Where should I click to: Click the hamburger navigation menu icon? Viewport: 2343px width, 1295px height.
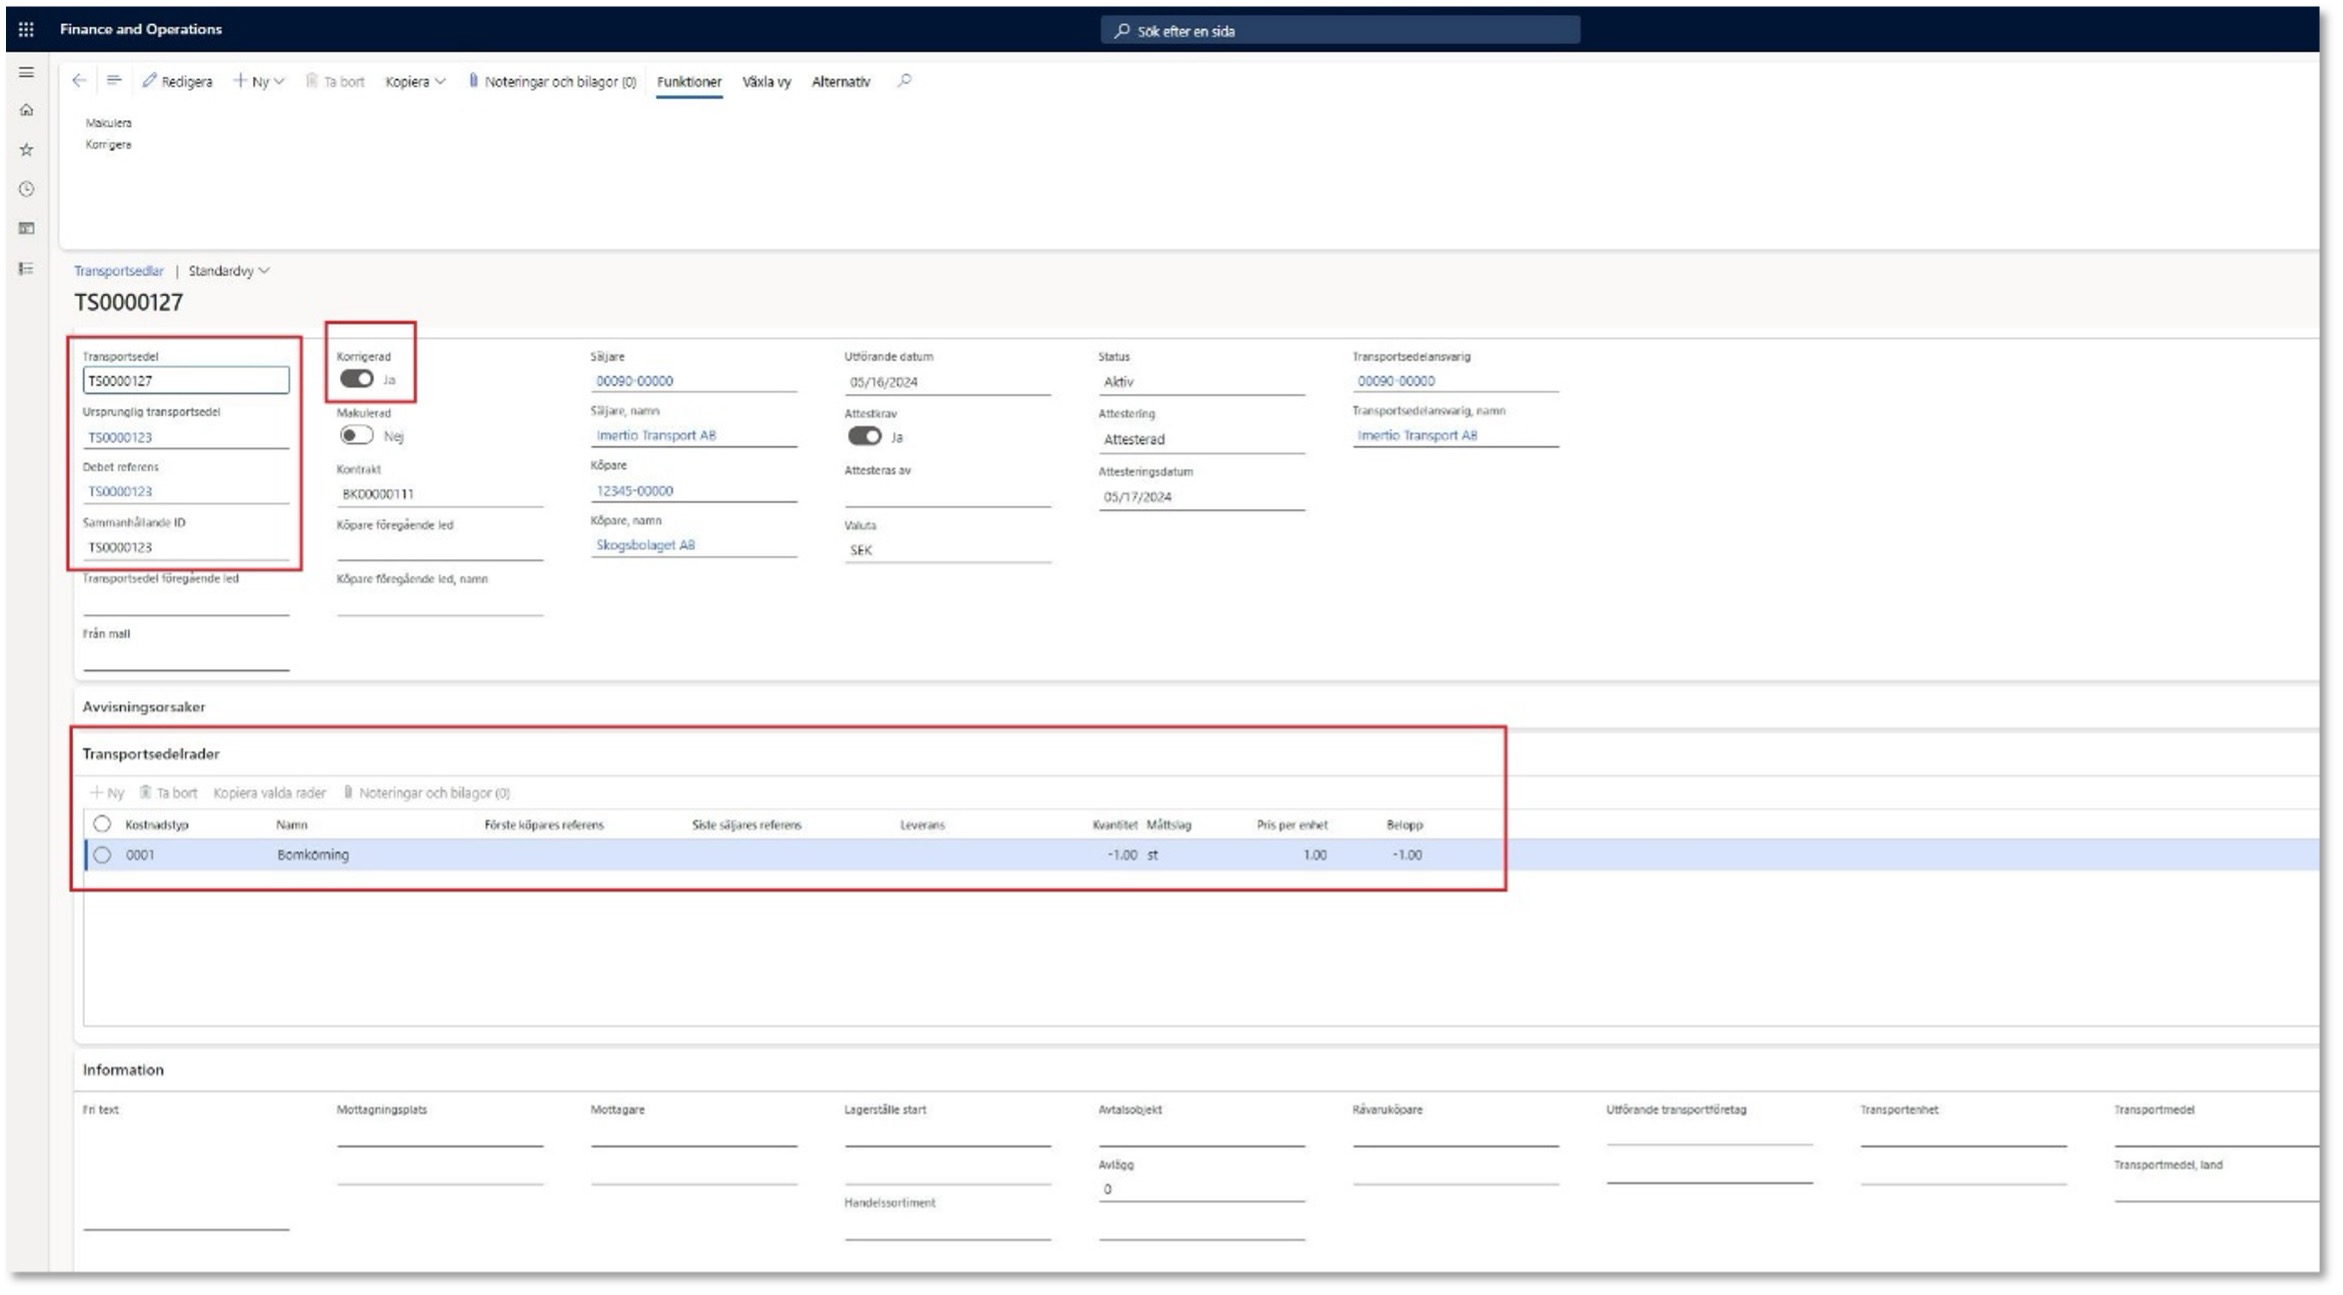(x=26, y=72)
